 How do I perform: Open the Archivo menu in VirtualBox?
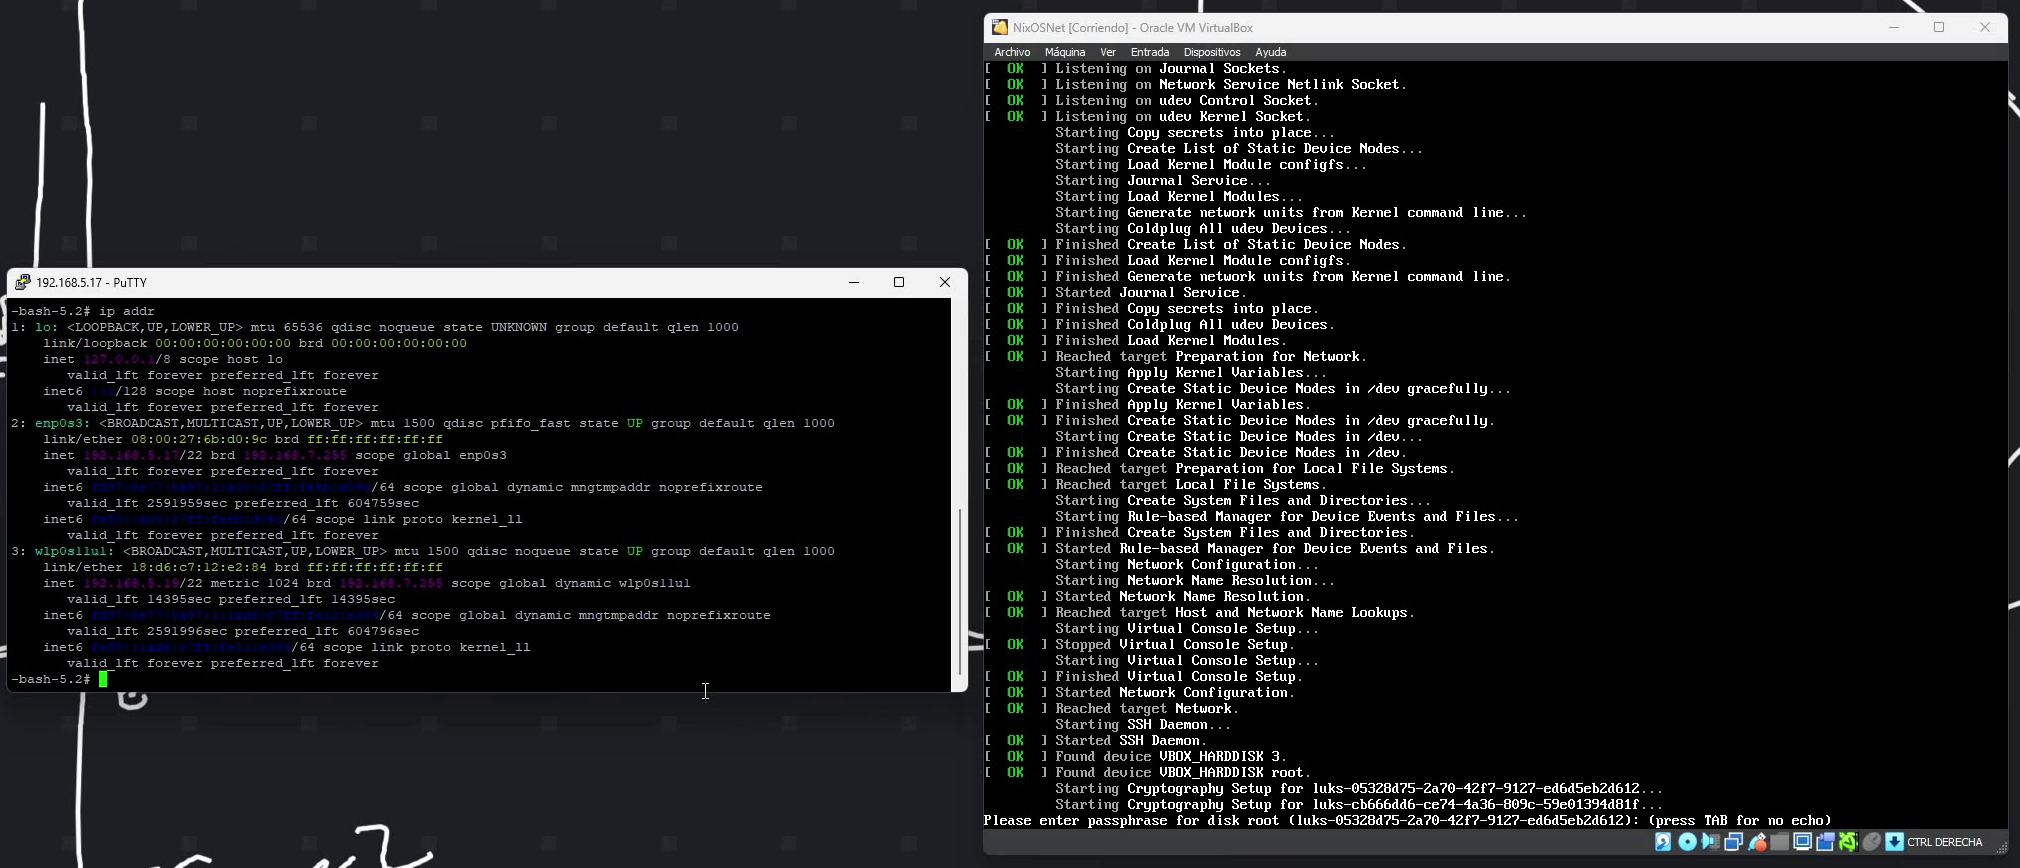(1012, 52)
